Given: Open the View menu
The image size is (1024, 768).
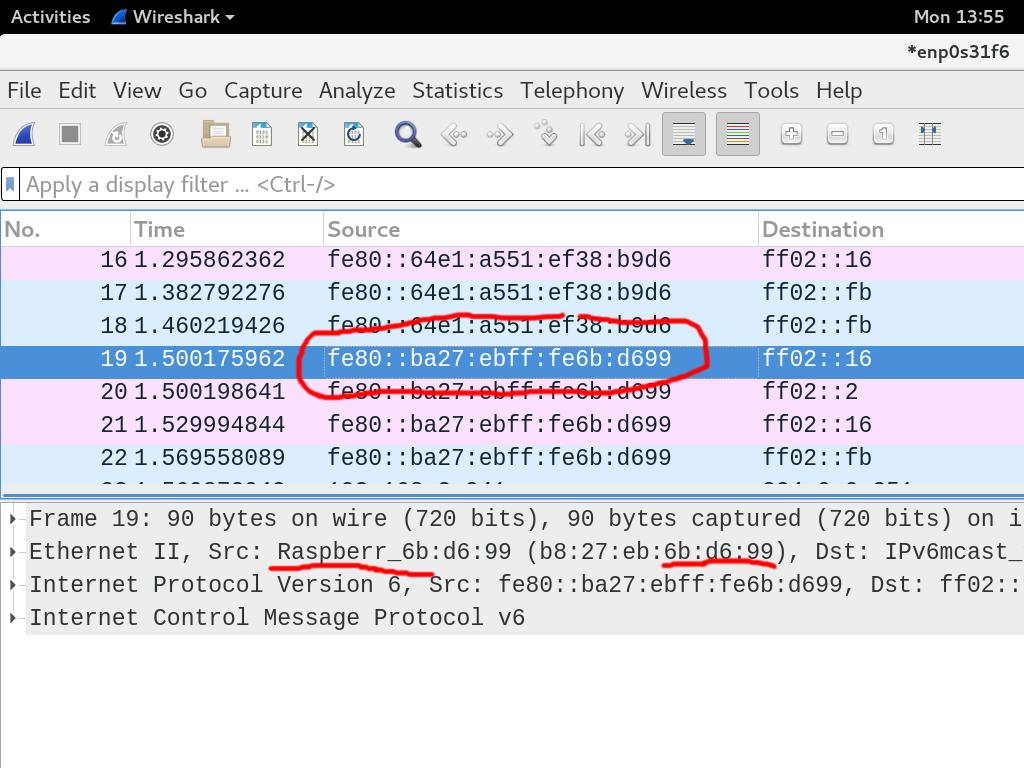Looking at the screenshot, I should [137, 90].
